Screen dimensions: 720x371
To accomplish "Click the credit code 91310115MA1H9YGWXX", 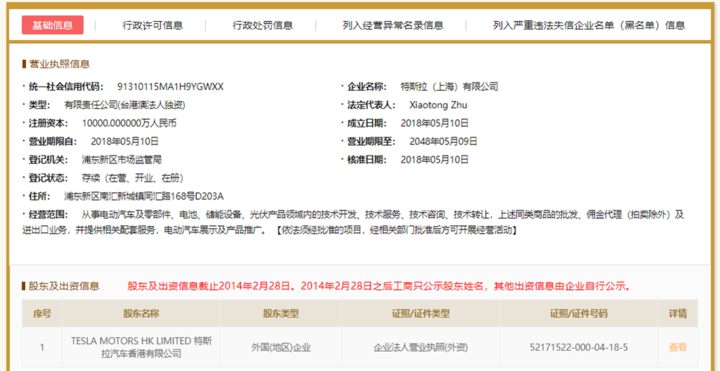I will [170, 86].
